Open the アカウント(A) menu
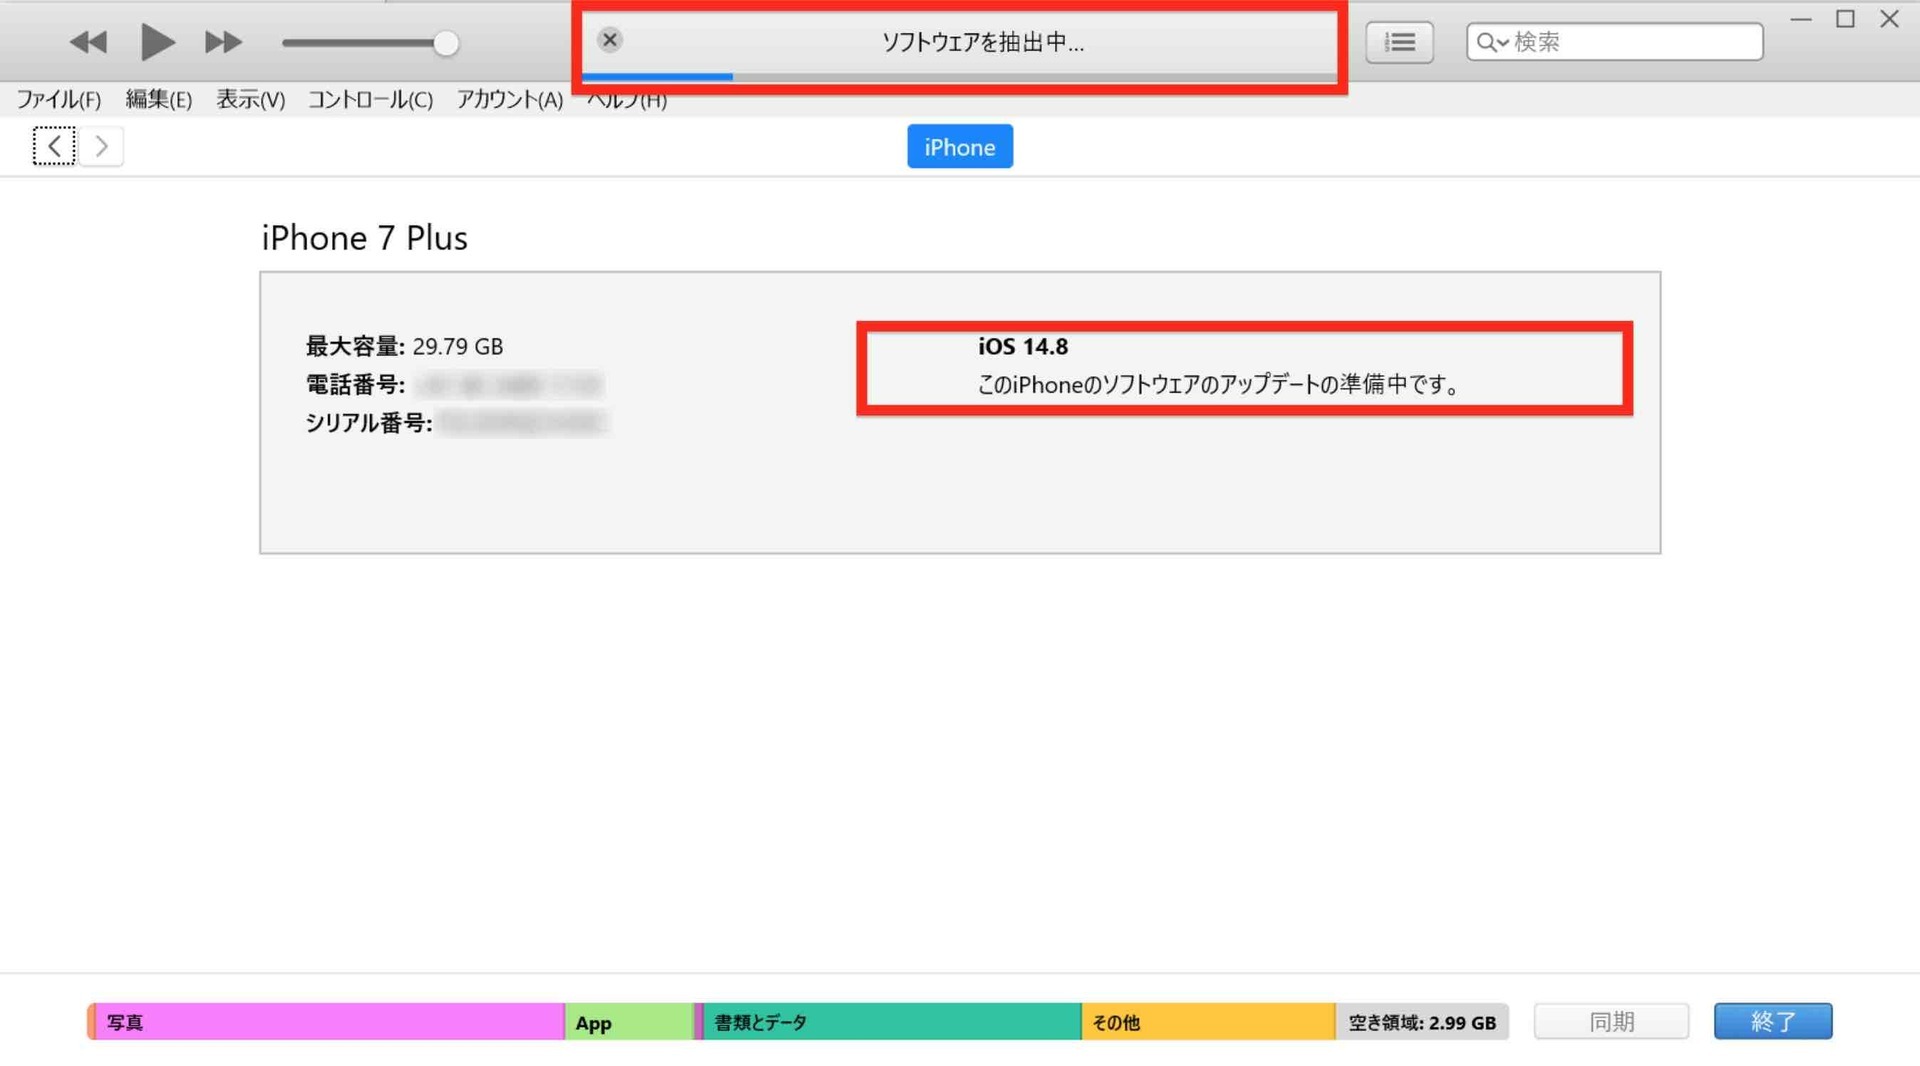This screenshot has height=1066, width=1920. click(x=510, y=99)
